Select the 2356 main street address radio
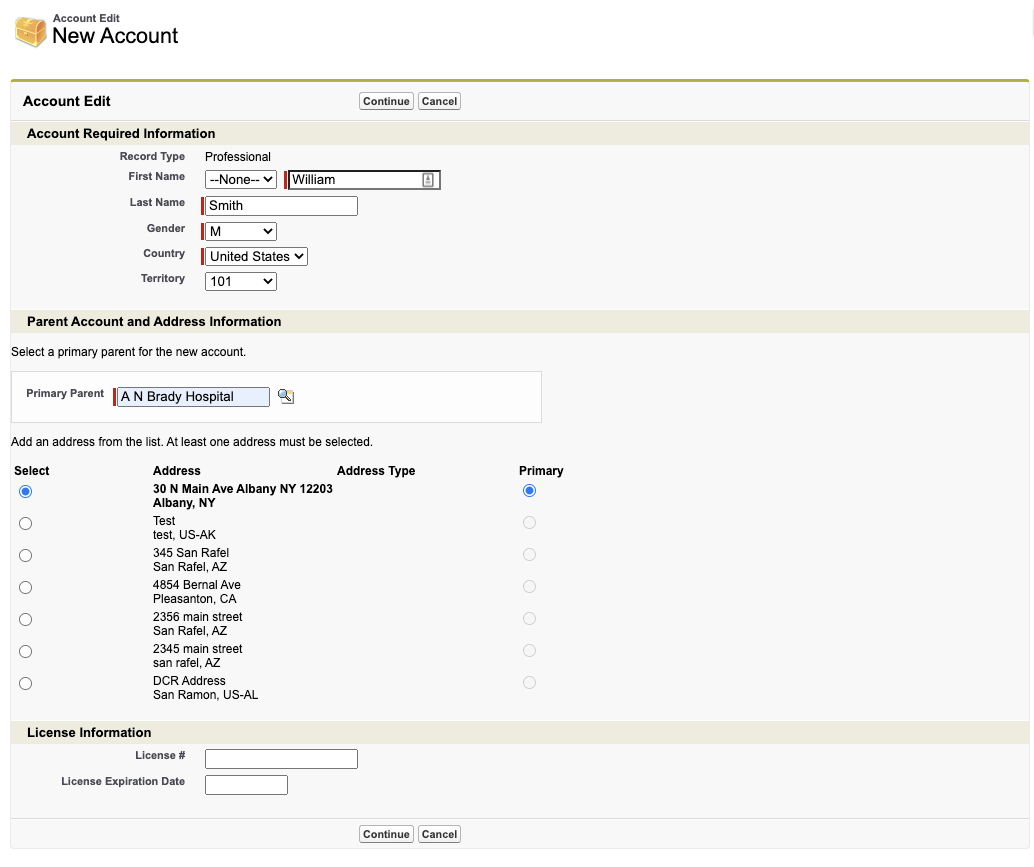The width and height of the screenshot is (1034, 867). pyautogui.click(x=26, y=619)
